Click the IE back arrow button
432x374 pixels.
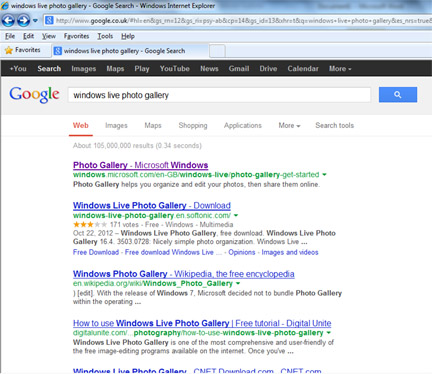(x=8, y=21)
